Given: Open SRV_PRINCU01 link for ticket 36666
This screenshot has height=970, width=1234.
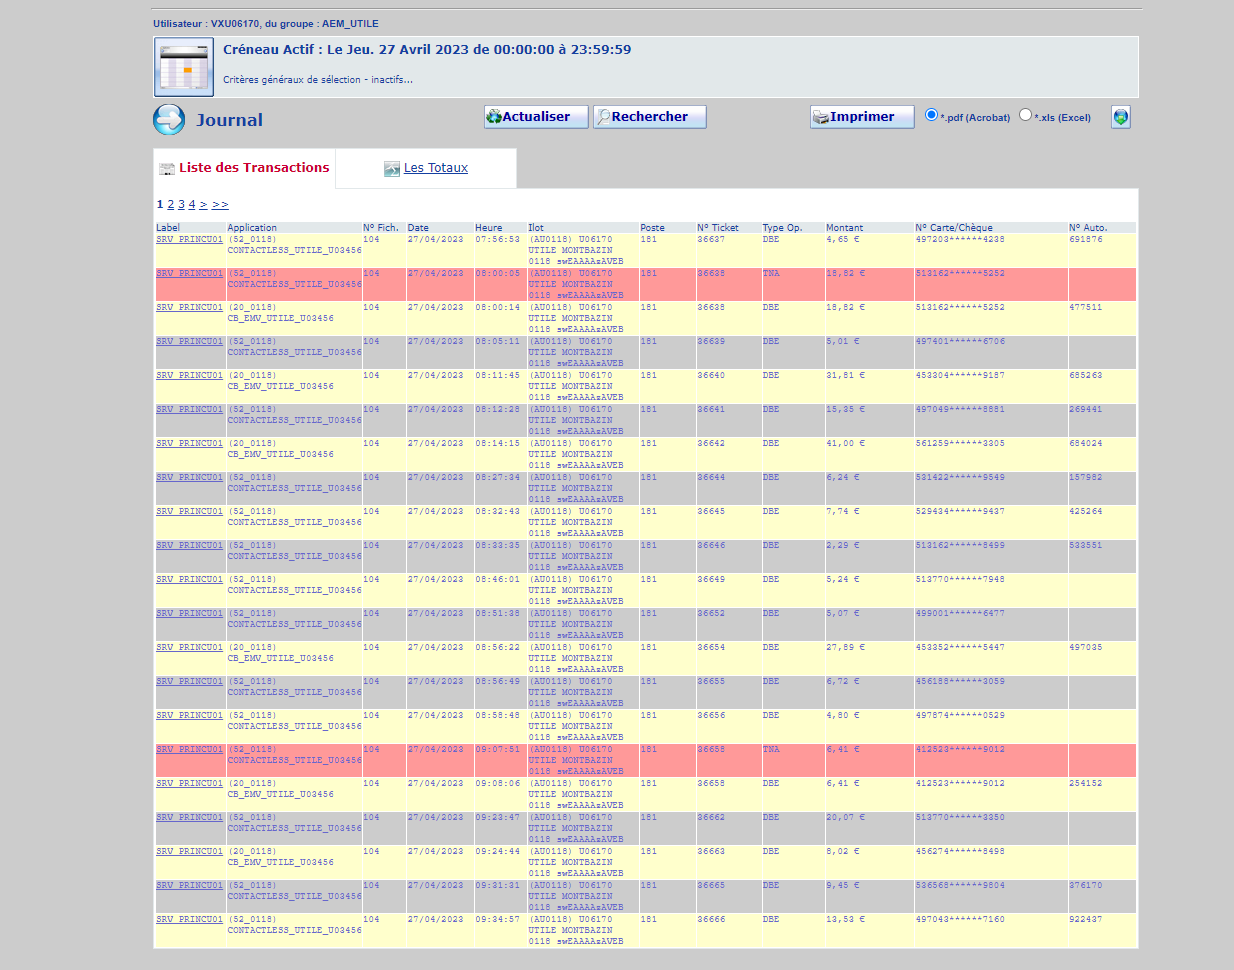Looking at the screenshot, I should (189, 920).
